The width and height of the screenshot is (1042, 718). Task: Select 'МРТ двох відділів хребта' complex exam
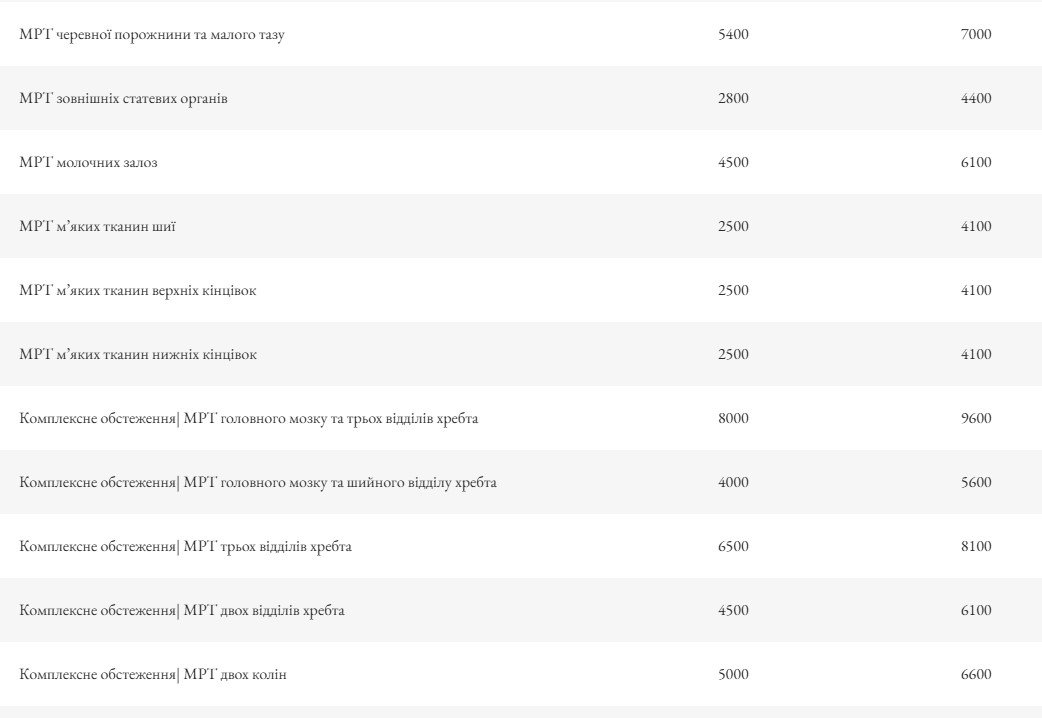182,611
